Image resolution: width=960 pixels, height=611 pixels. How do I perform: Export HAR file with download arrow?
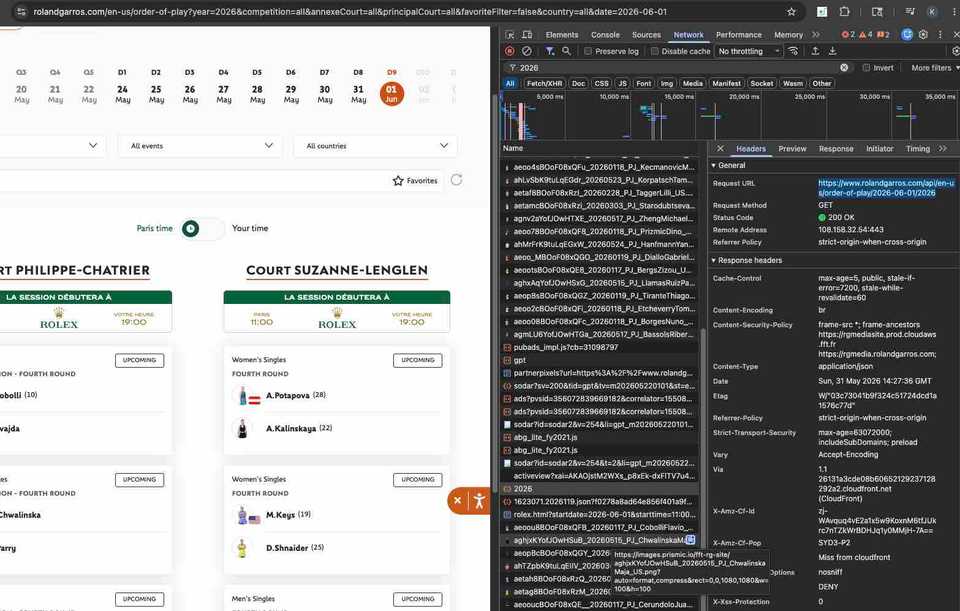[x=832, y=51]
